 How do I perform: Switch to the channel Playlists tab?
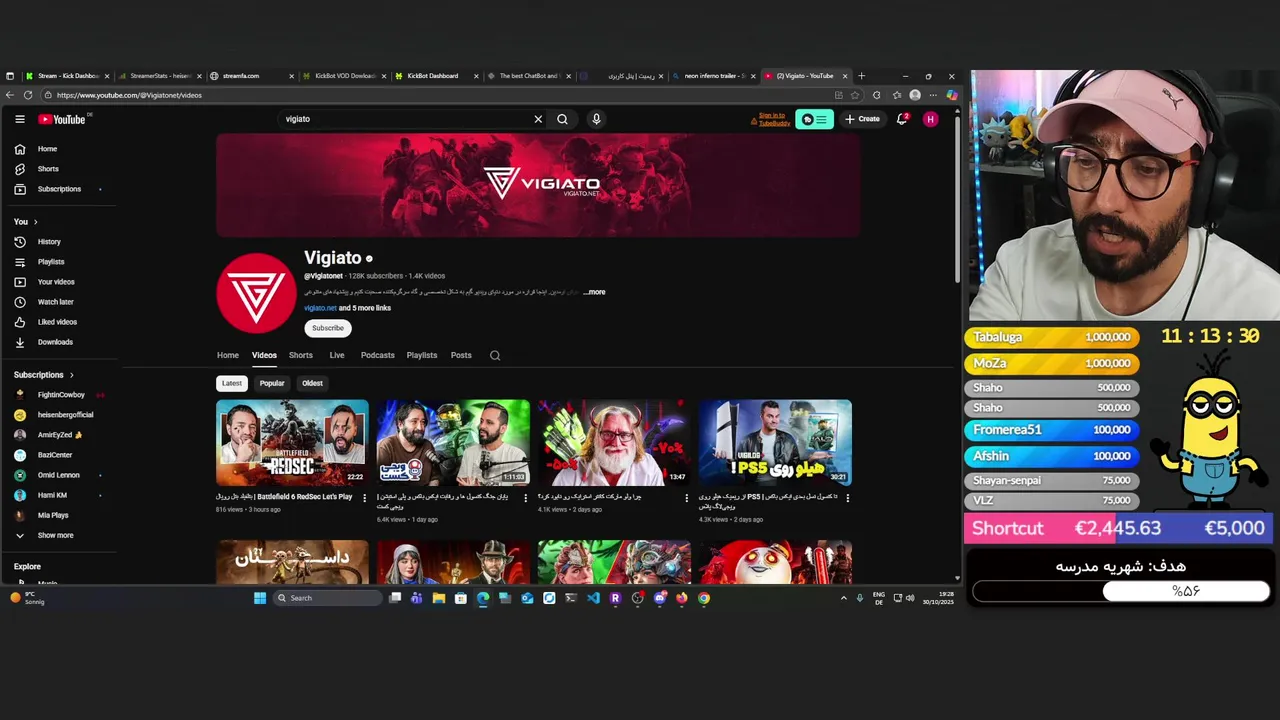click(x=422, y=355)
